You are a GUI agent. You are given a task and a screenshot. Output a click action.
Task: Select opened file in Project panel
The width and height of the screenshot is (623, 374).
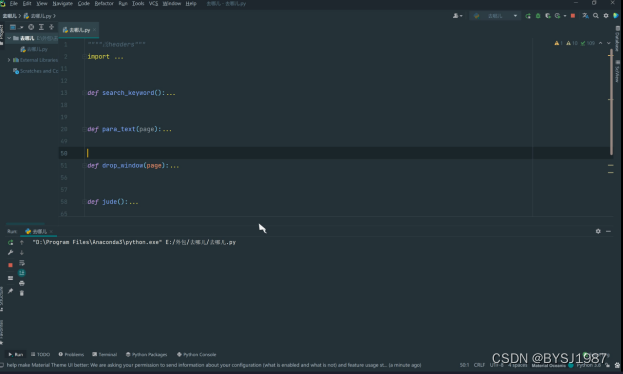click(31, 27)
